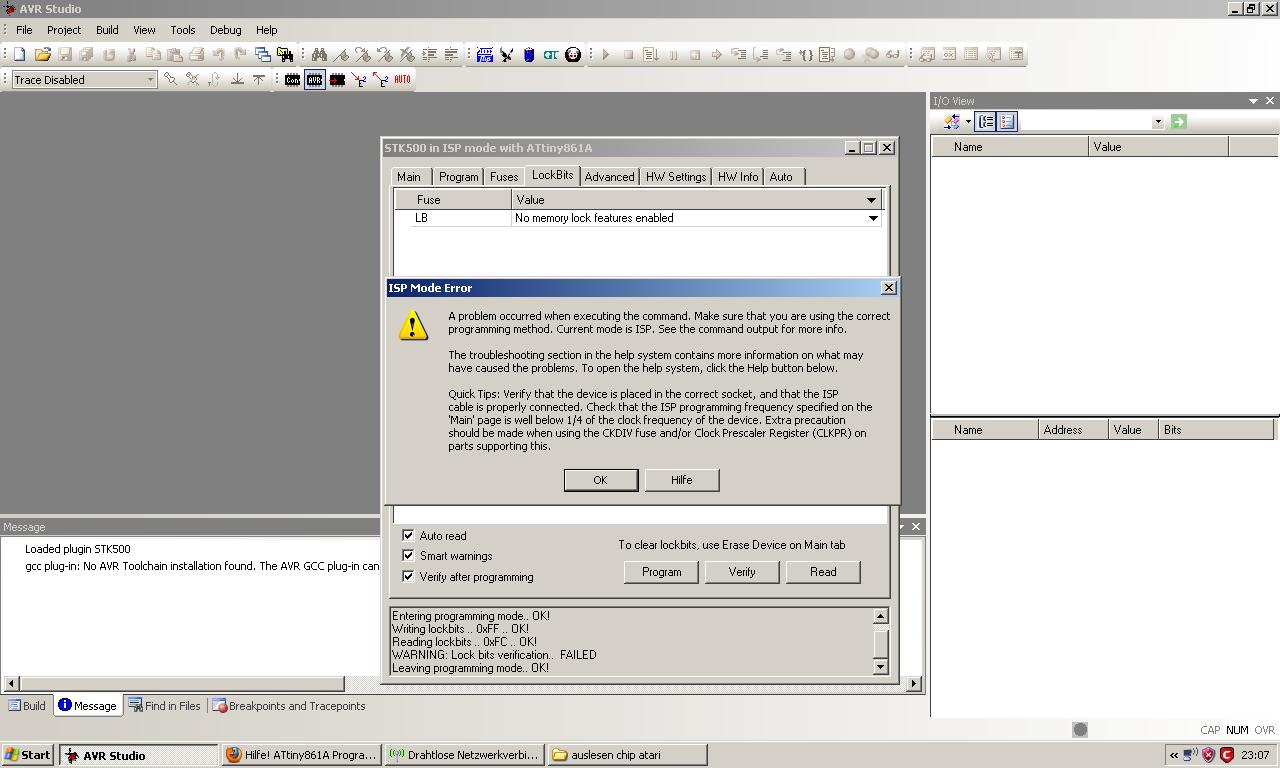The image size is (1280, 768).
Task: Open the View menu
Action: point(144,30)
